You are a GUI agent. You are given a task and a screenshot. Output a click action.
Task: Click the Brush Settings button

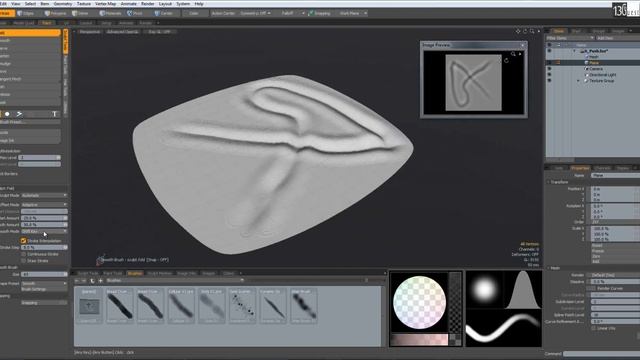44,289
